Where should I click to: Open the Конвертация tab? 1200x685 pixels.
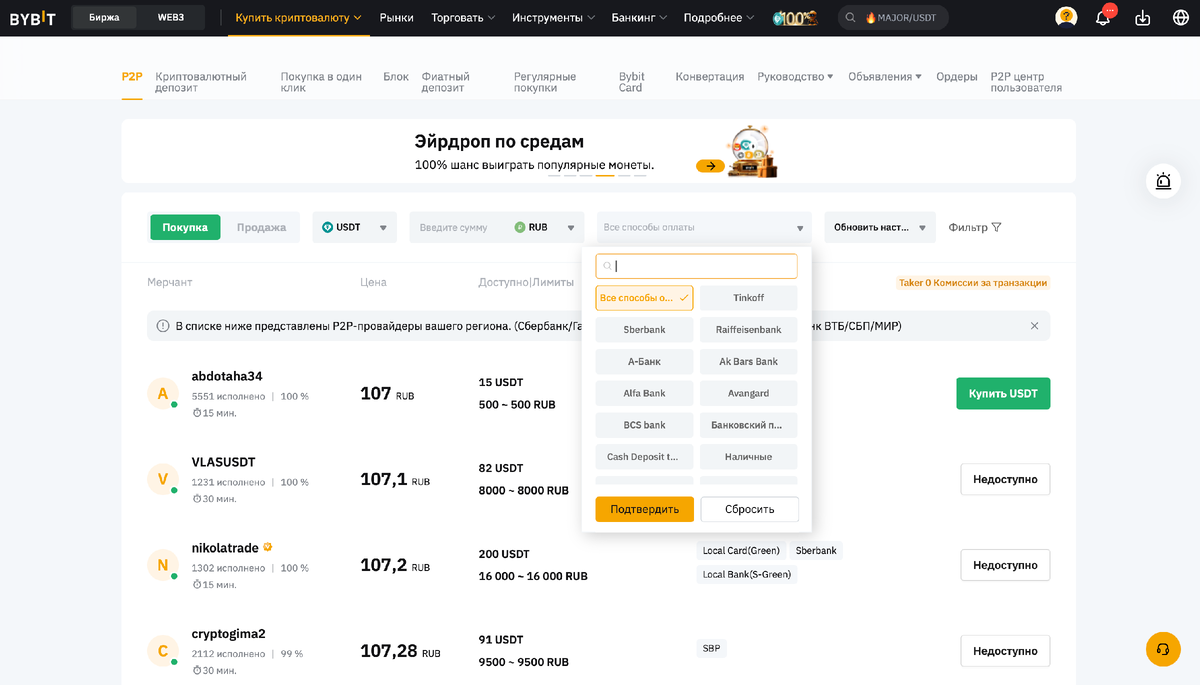pyautogui.click(x=710, y=76)
